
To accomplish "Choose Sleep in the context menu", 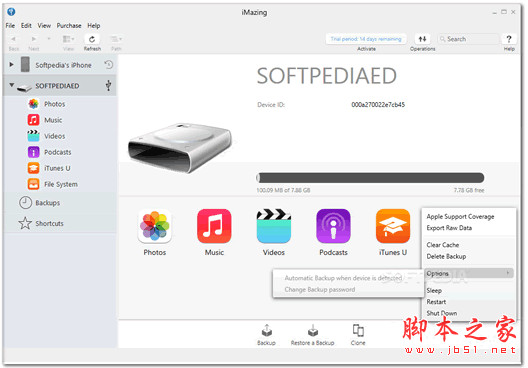I will [x=434, y=290].
